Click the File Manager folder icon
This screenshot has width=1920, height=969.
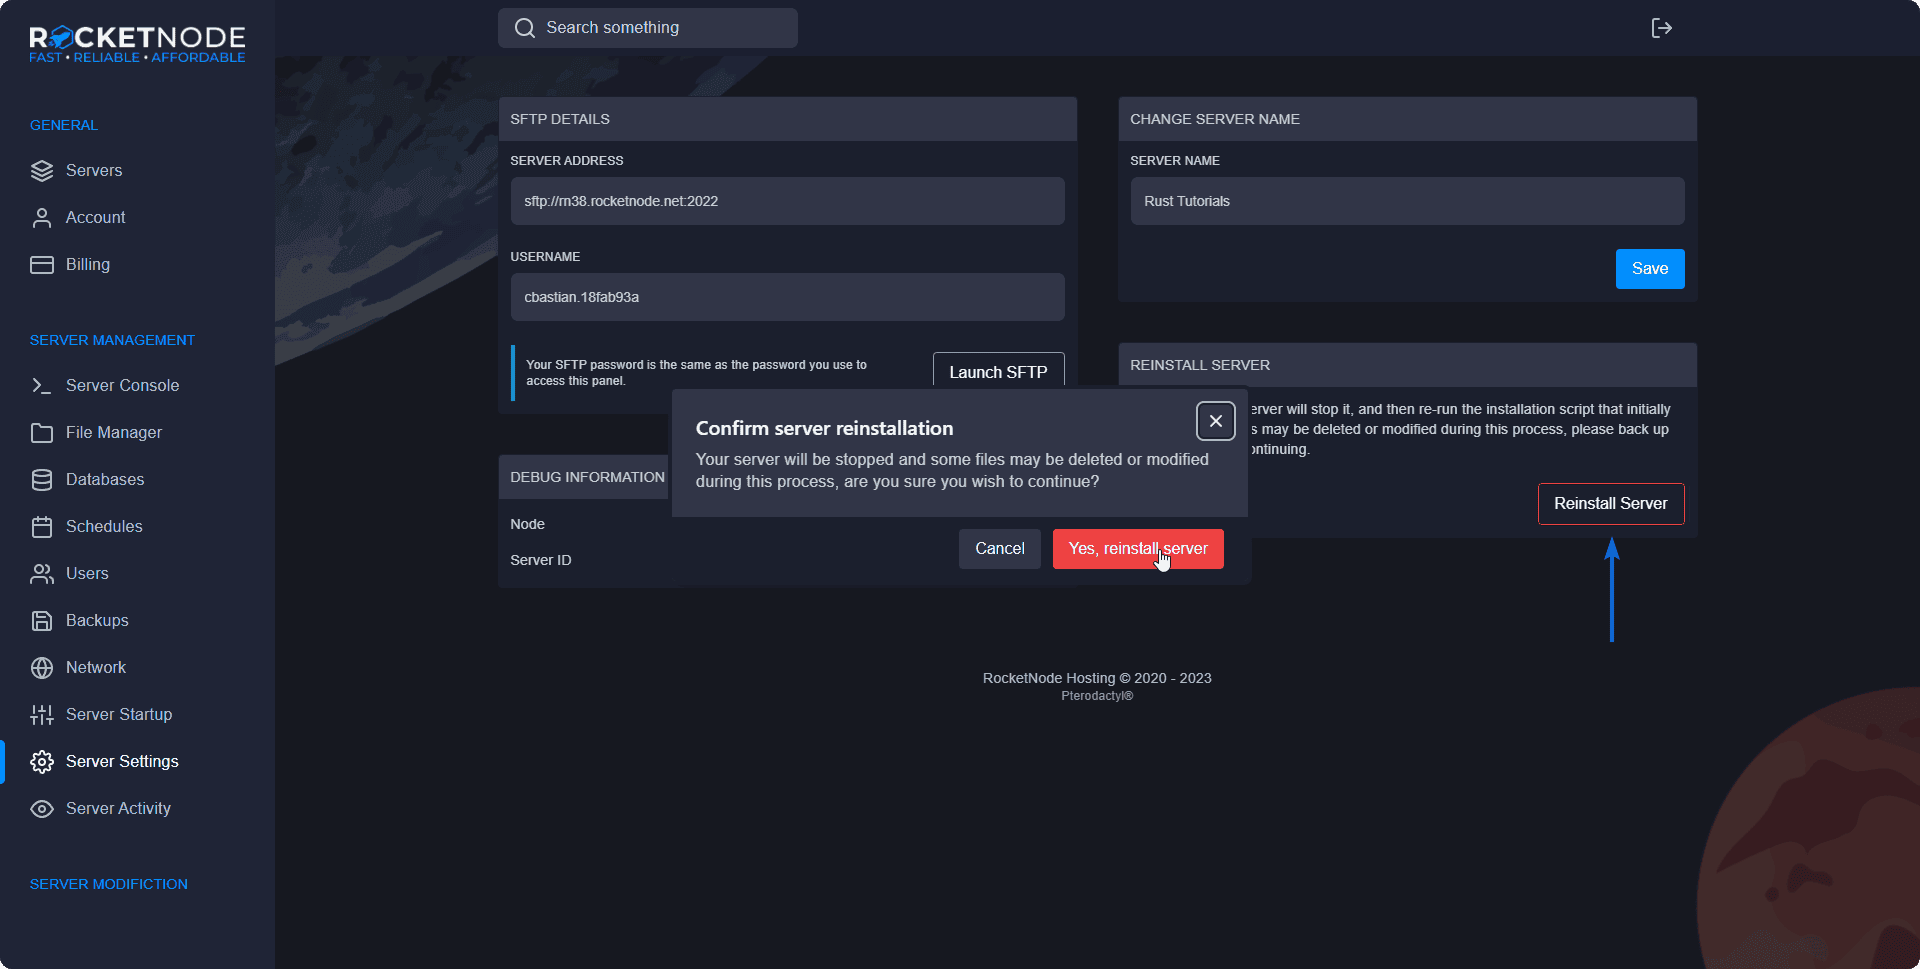click(41, 433)
